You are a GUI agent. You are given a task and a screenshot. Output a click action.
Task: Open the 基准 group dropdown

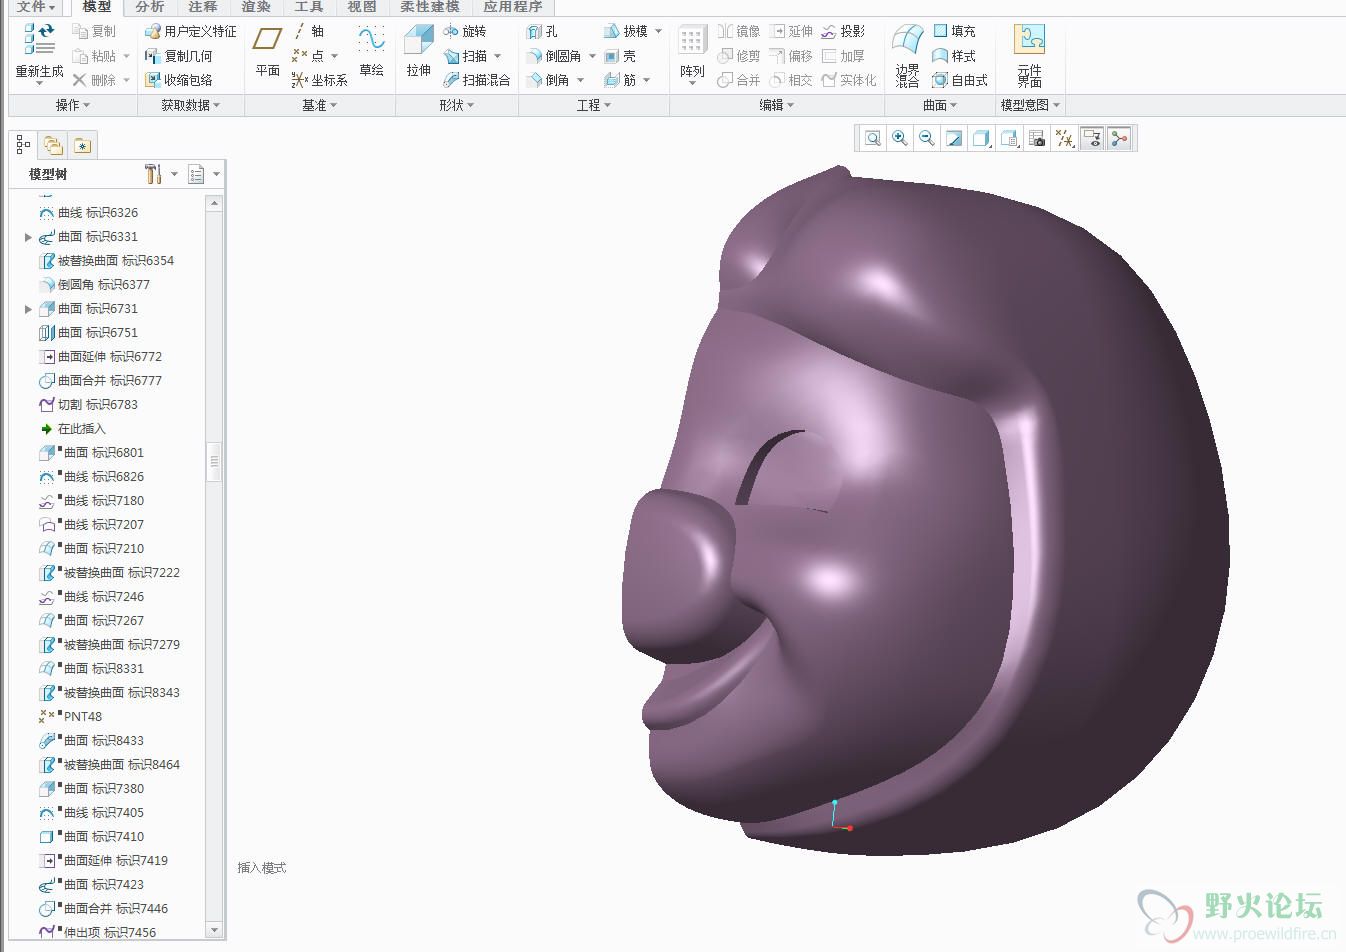coord(320,105)
